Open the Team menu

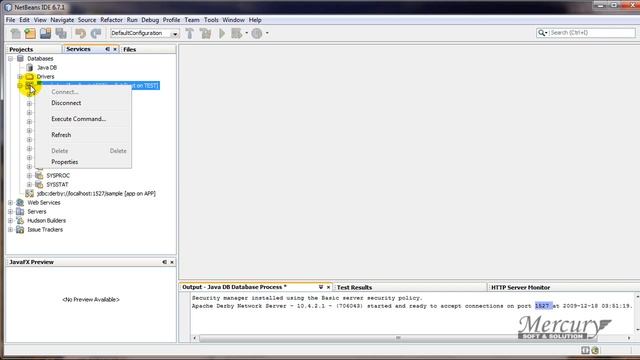[x=192, y=20]
